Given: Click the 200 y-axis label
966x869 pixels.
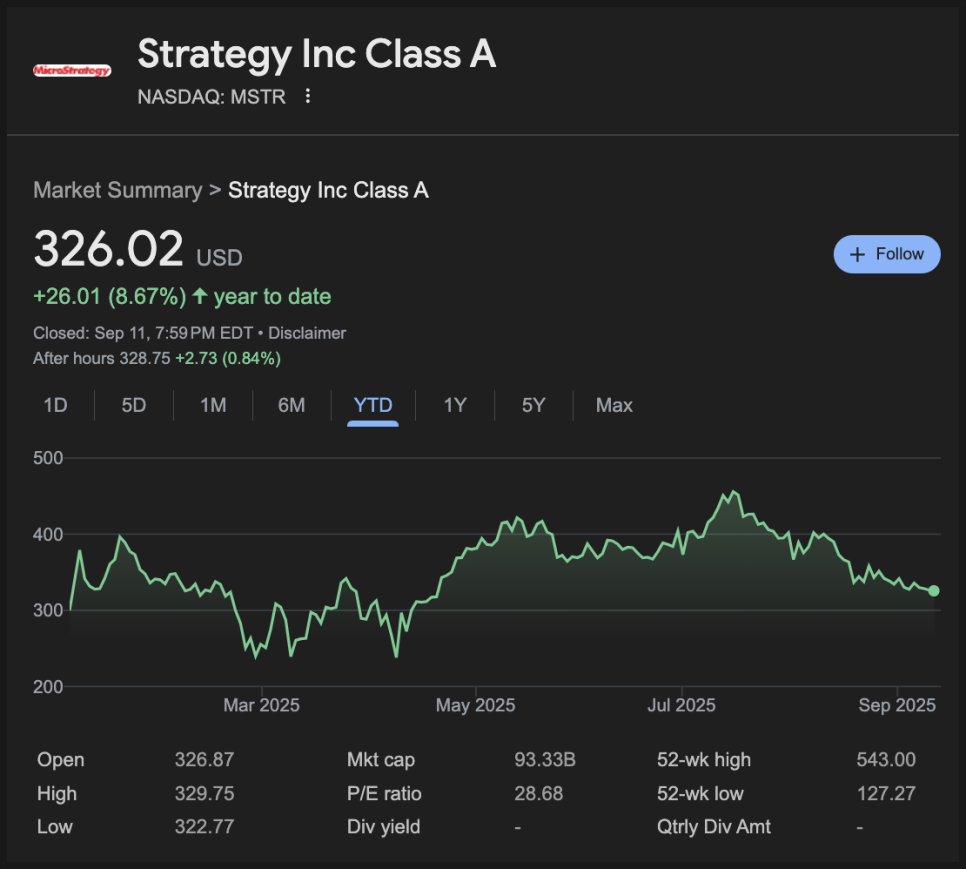Looking at the screenshot, I should point(48,687).
